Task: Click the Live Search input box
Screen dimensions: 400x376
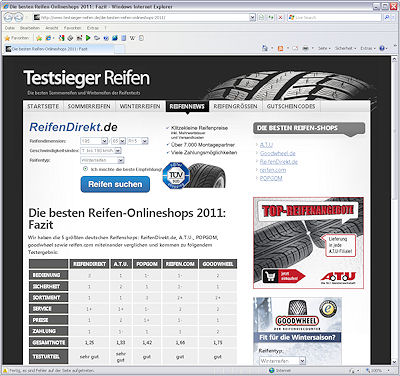Action: 334,17
